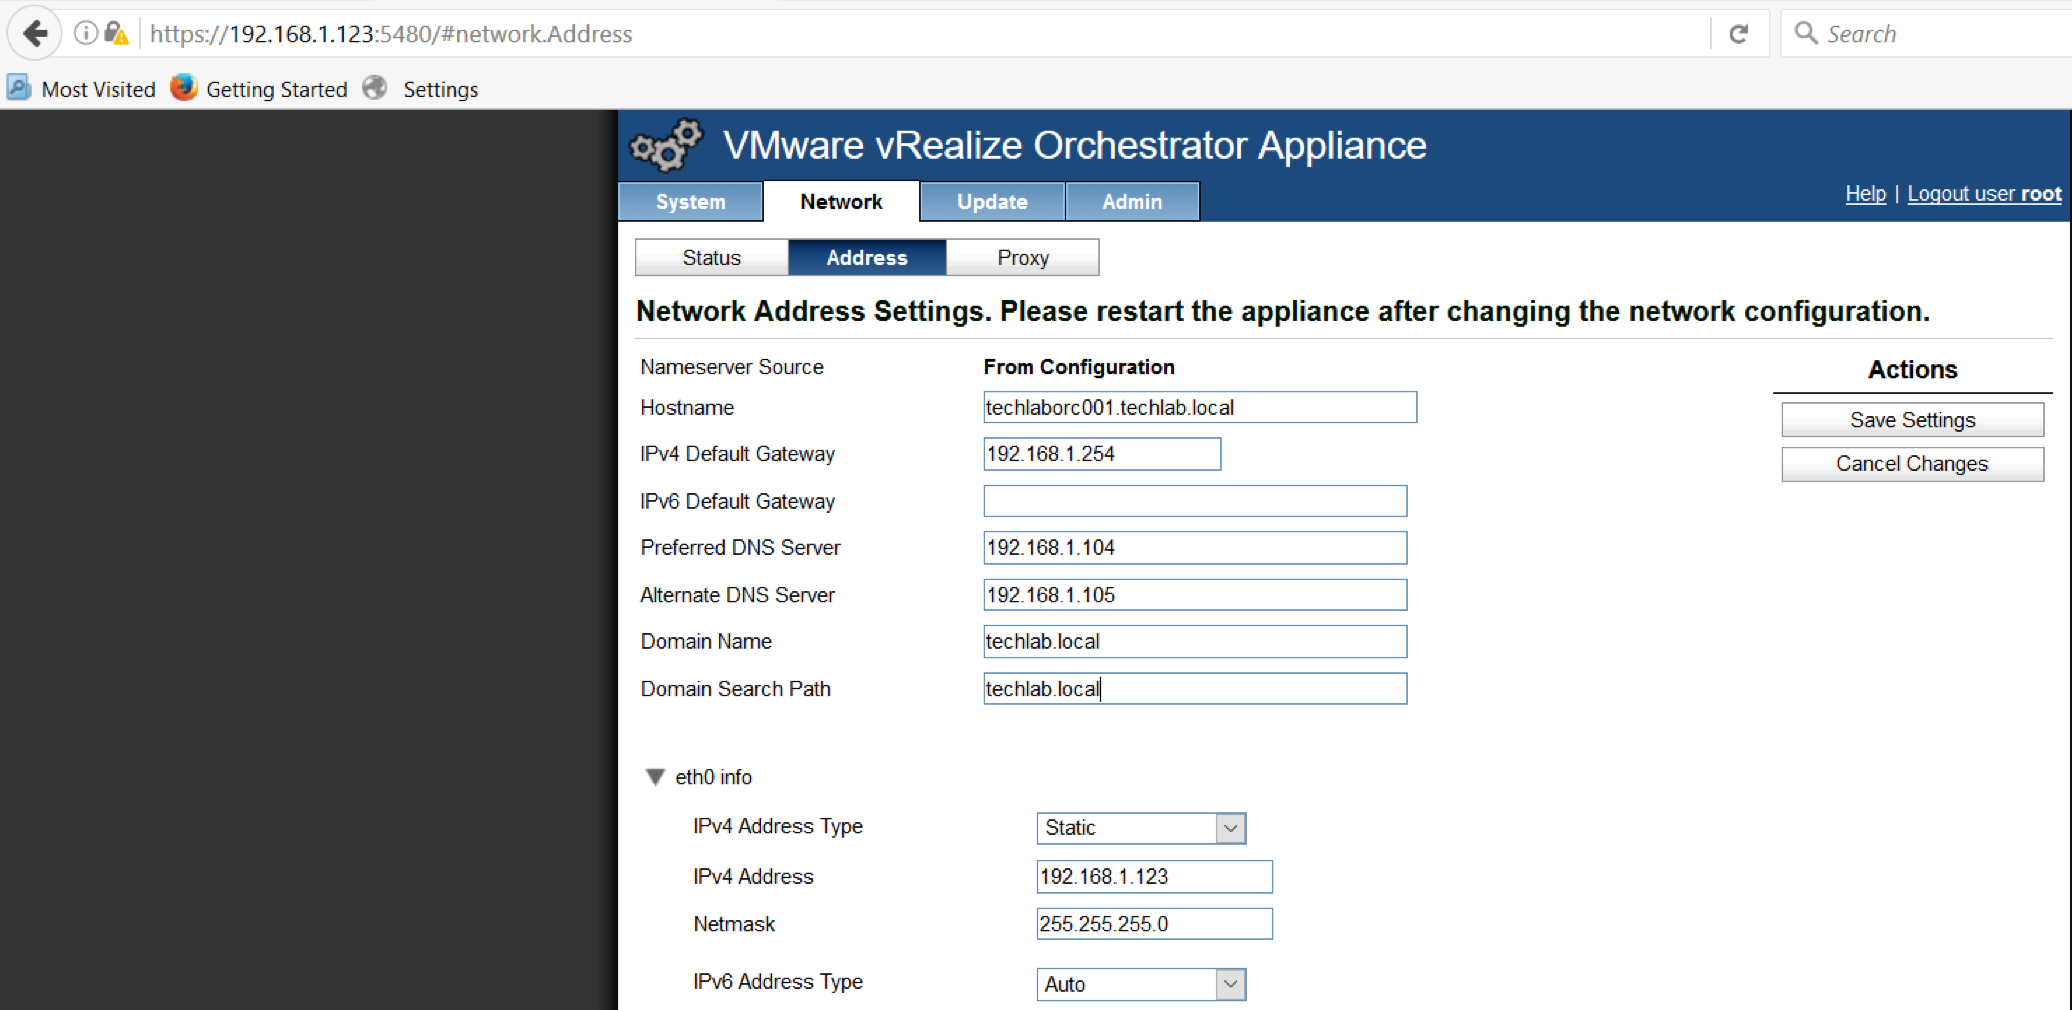
Task: Click the Domain Search Path field
Action: click(1195, 689)
